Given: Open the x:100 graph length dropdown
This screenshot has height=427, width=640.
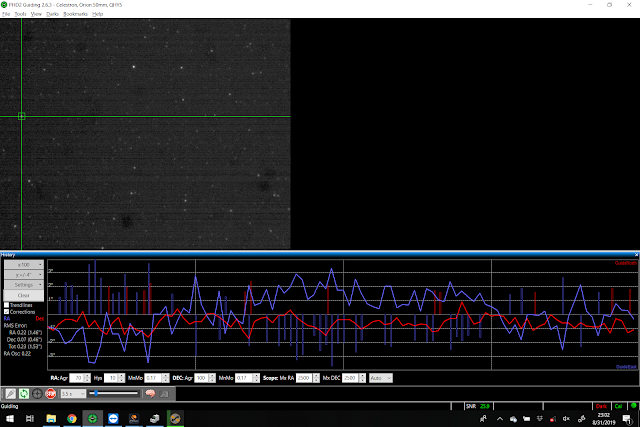Looking at the screenshot, I should point(24,265).
